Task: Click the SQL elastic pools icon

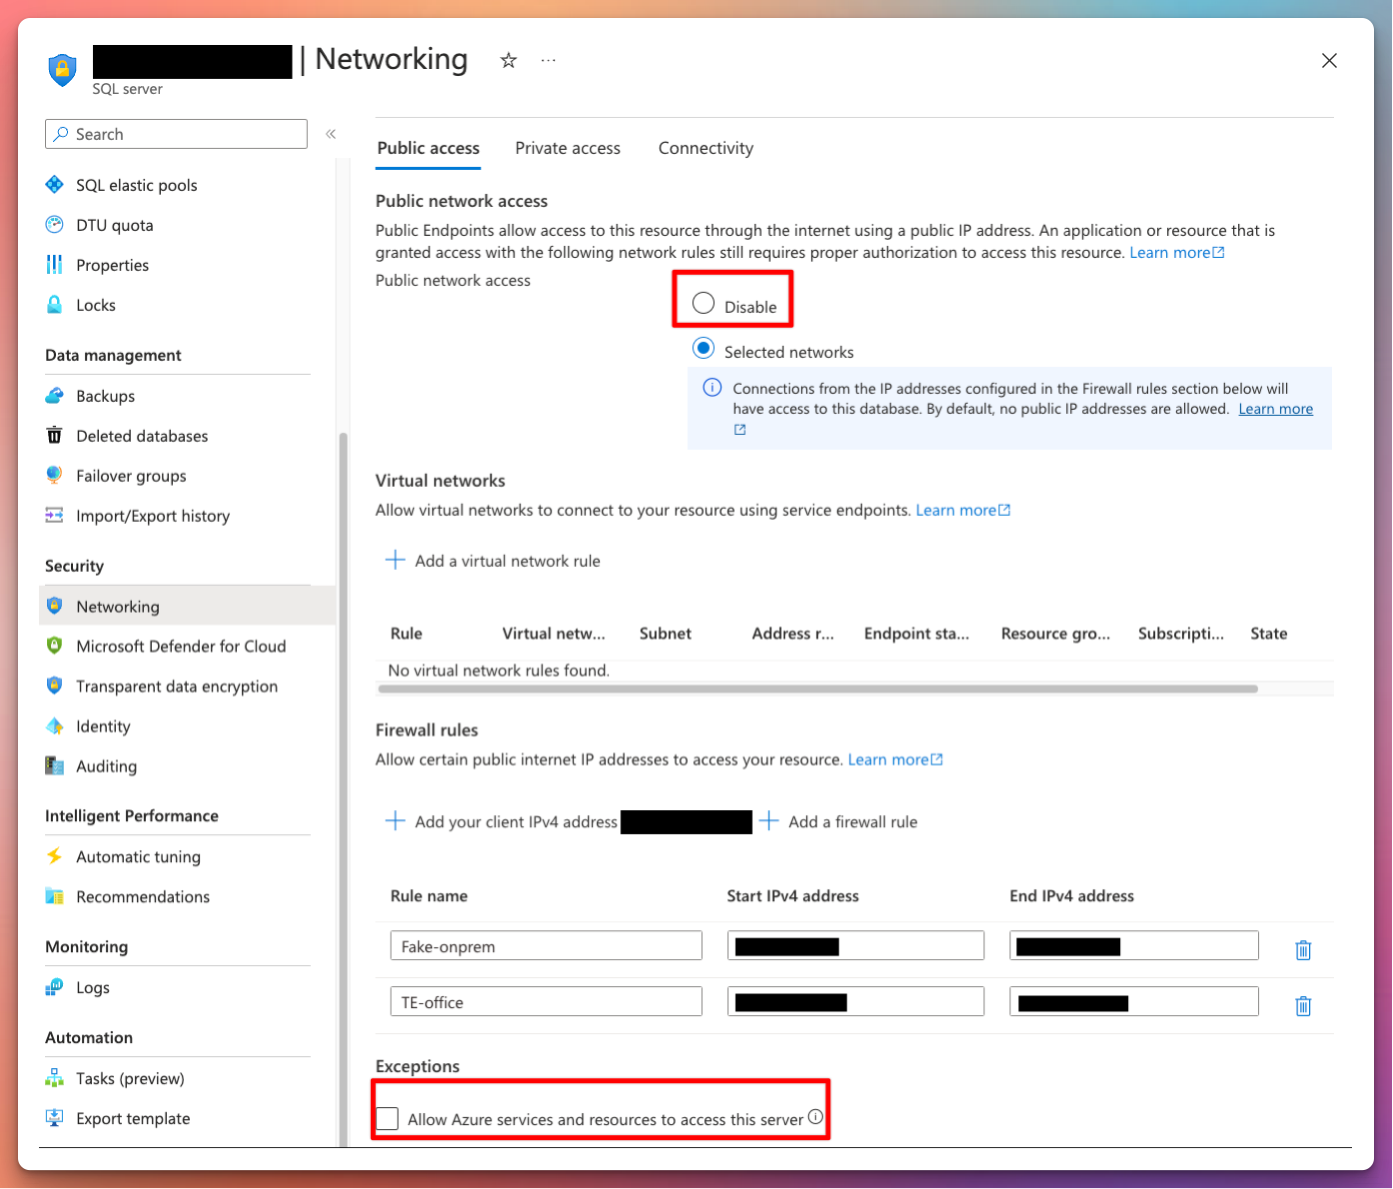Action: 55,185
